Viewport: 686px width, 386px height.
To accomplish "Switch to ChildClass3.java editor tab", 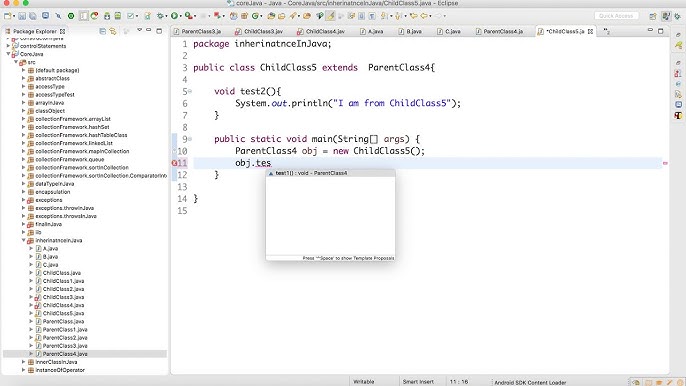I will click(x=263, y=32).
